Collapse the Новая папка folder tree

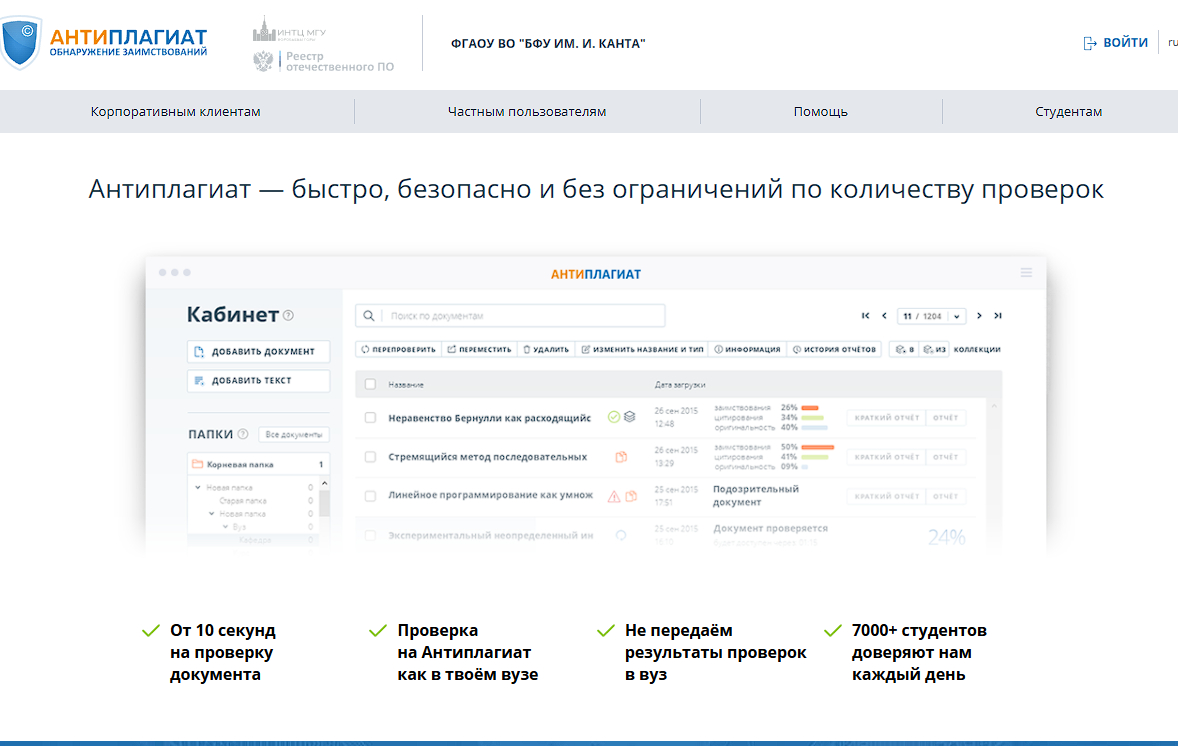(198, 488)
